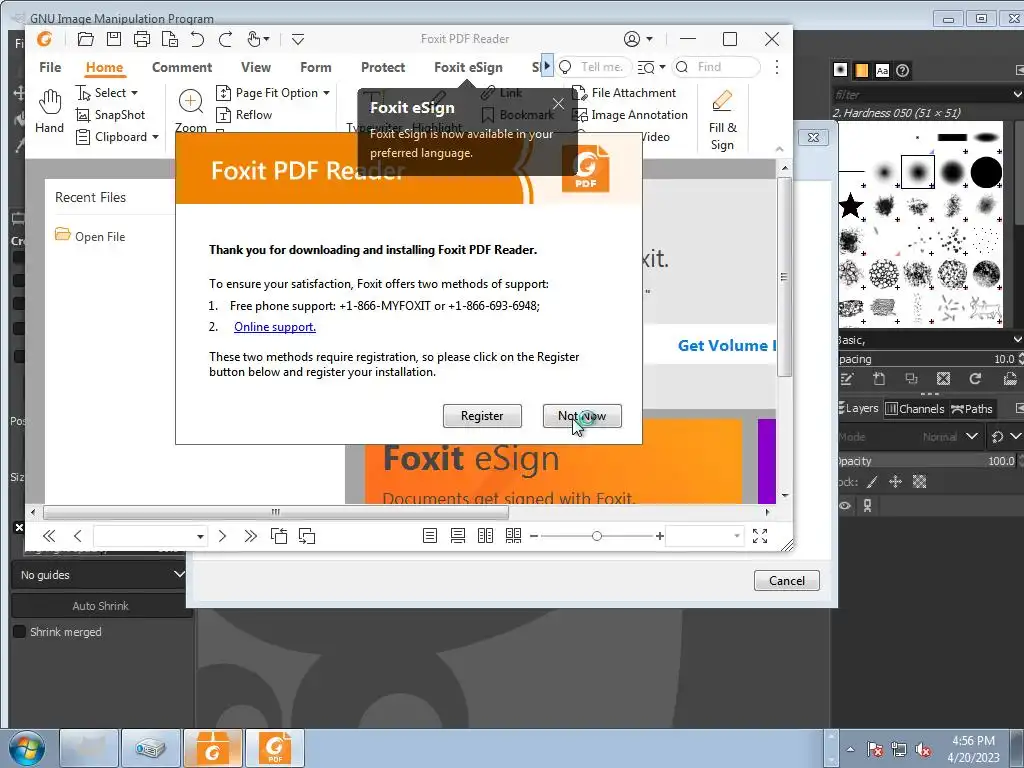Choose the SnapShot tool
Image resolution: width=1024 pixels, height=768 pixels.
pyautogui.click(x=110, y=115)
